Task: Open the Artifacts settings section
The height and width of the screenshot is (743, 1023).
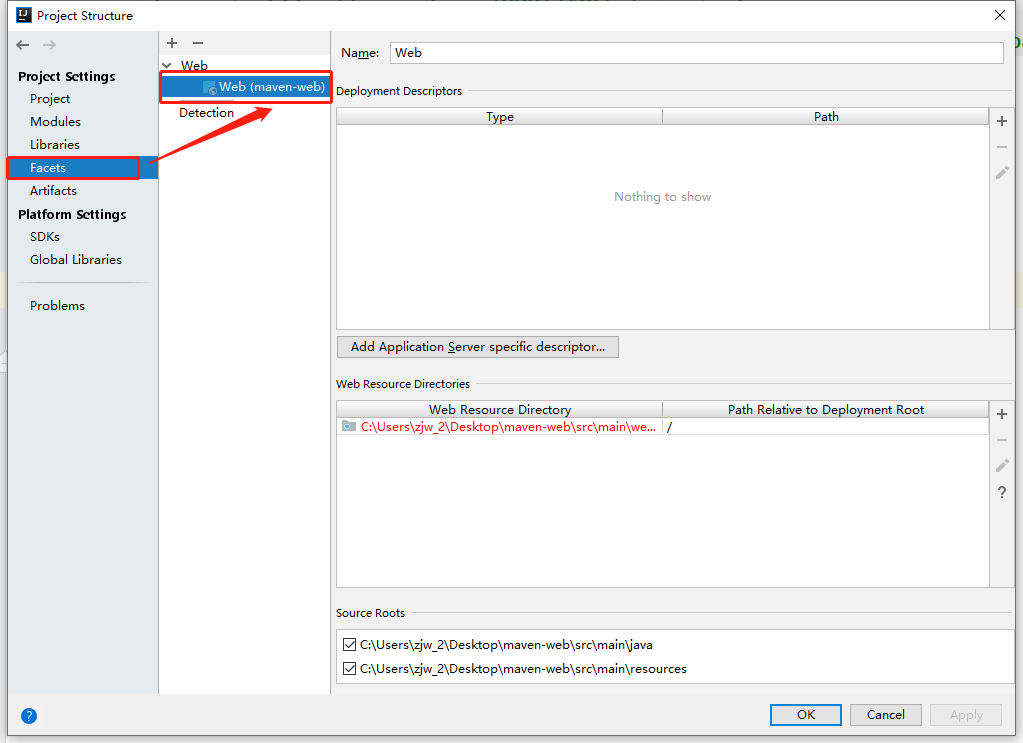Action: click(53, 191)
